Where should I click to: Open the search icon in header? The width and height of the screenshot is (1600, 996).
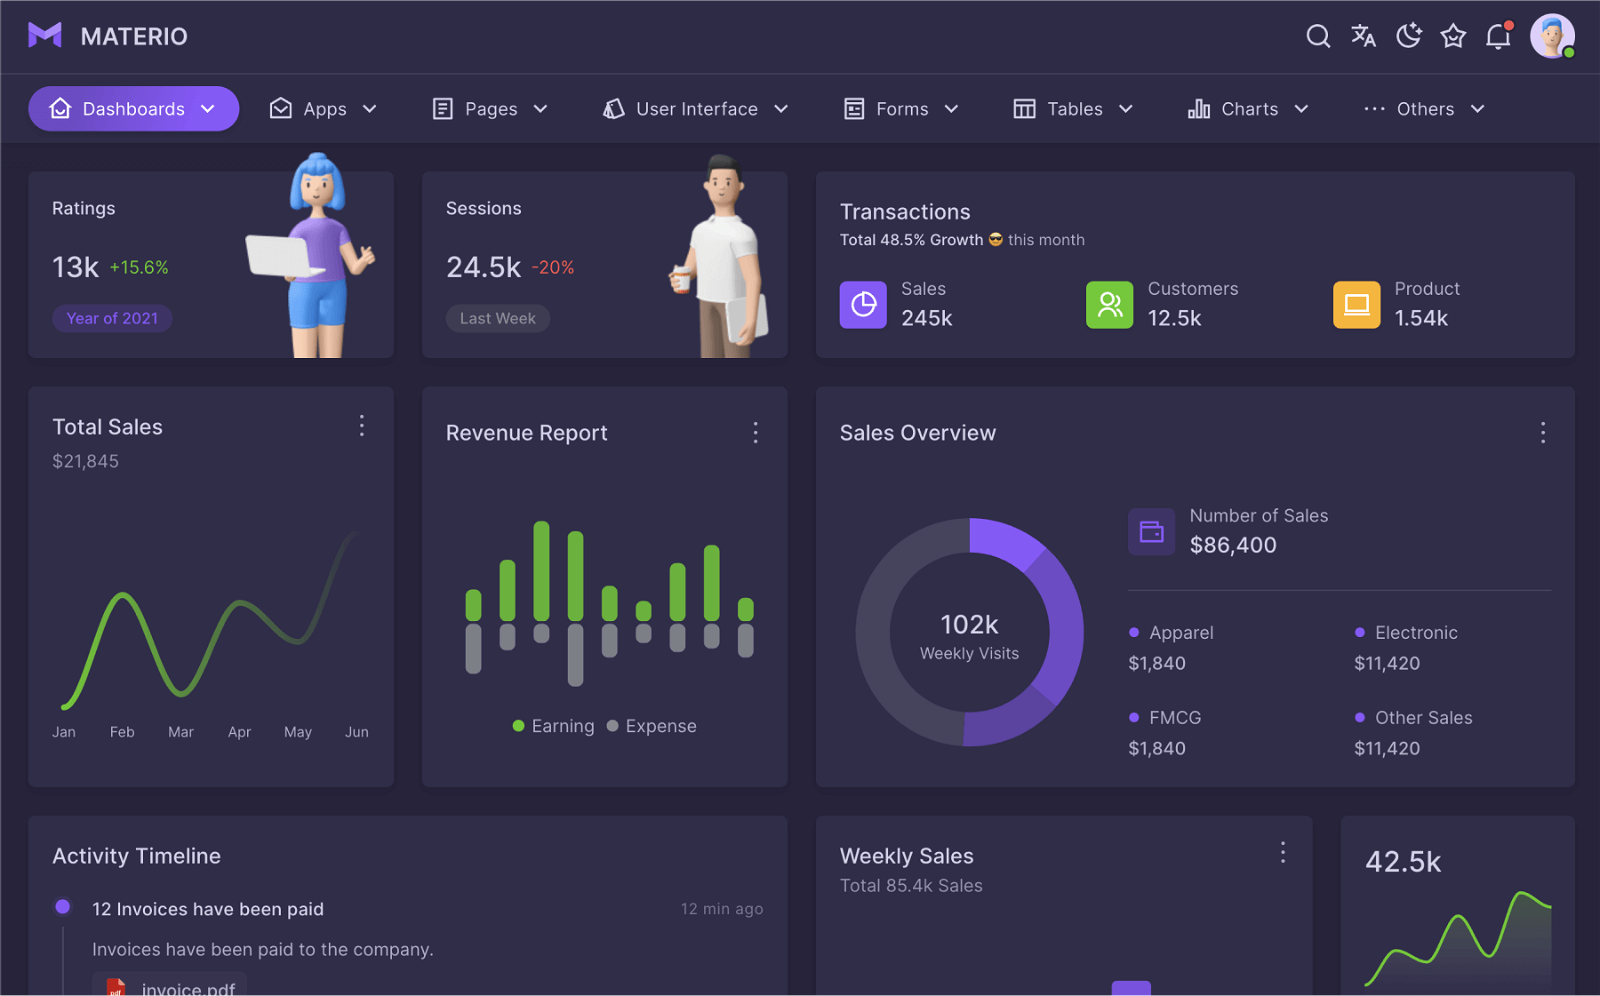click(1318, 37)
